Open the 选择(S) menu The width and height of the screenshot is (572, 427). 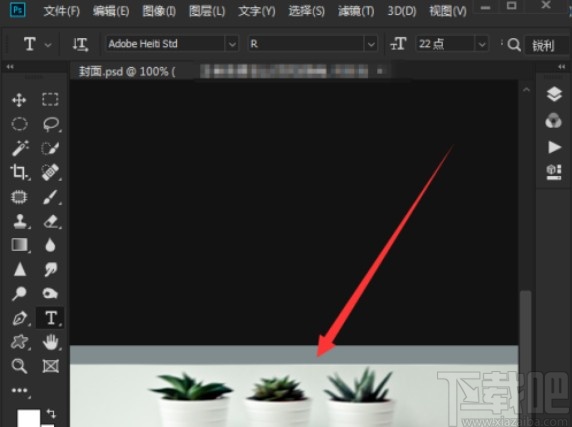pyautogui.click(x=306, y=11)
